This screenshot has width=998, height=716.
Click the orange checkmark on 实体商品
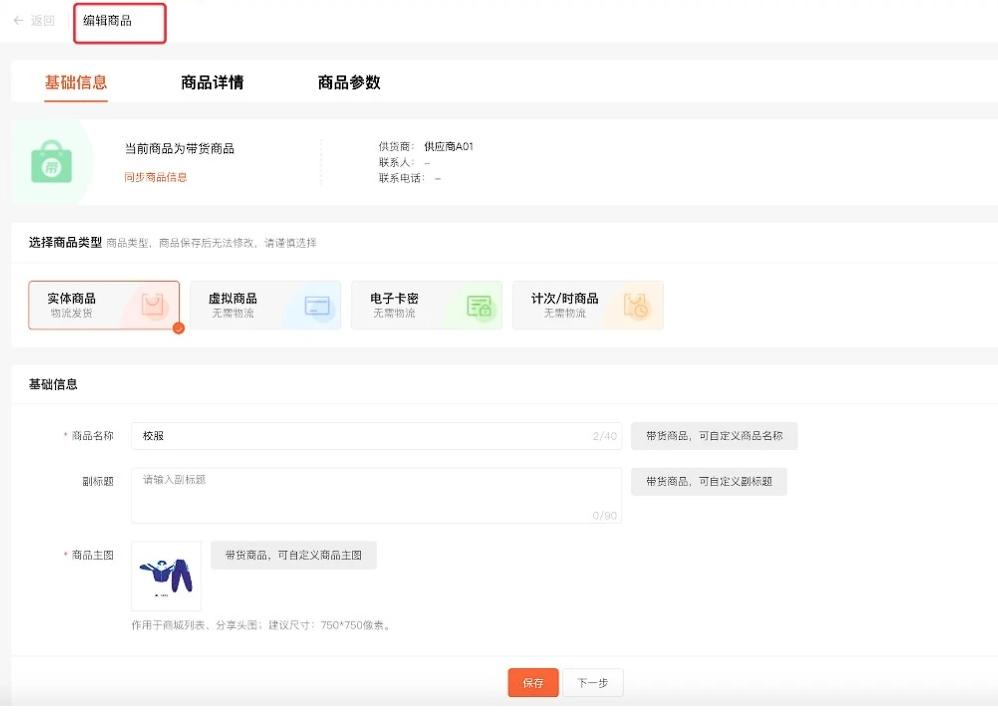point(179,328)
